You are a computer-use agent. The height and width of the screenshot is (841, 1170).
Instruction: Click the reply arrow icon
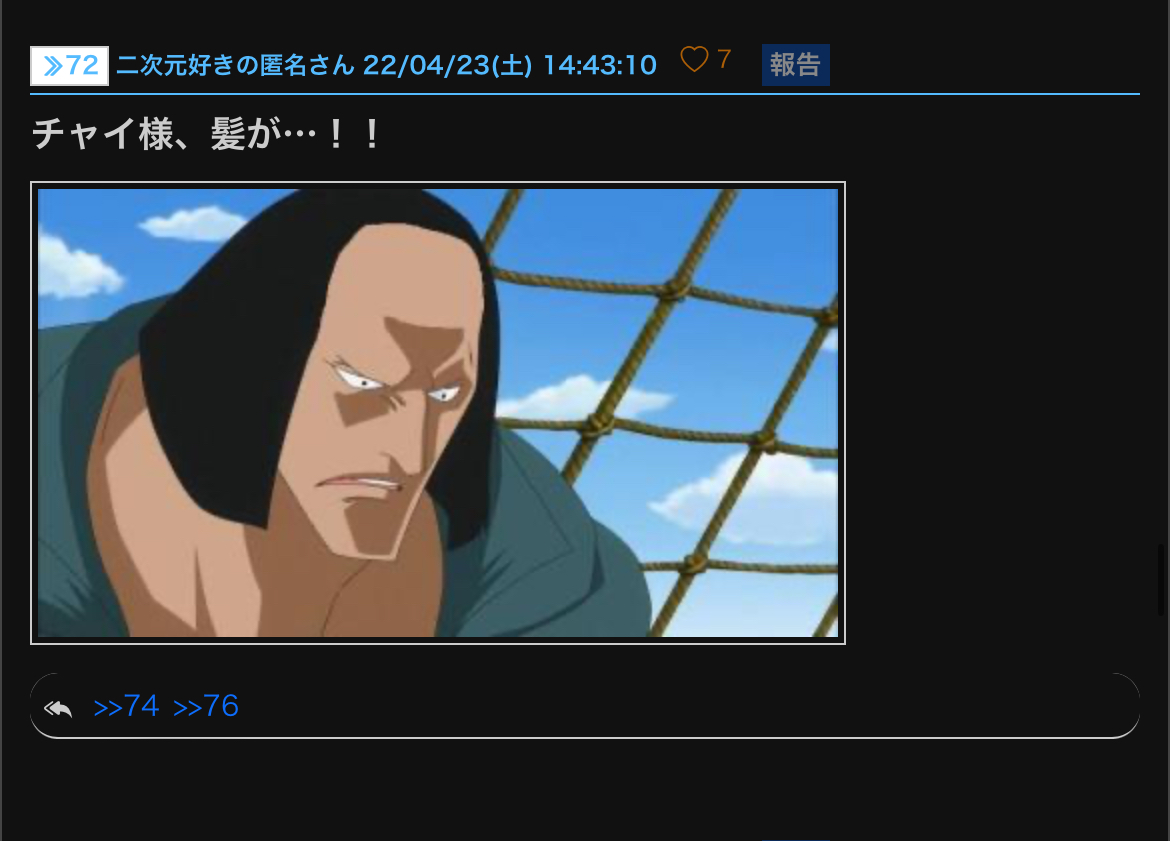click(58, 708)
